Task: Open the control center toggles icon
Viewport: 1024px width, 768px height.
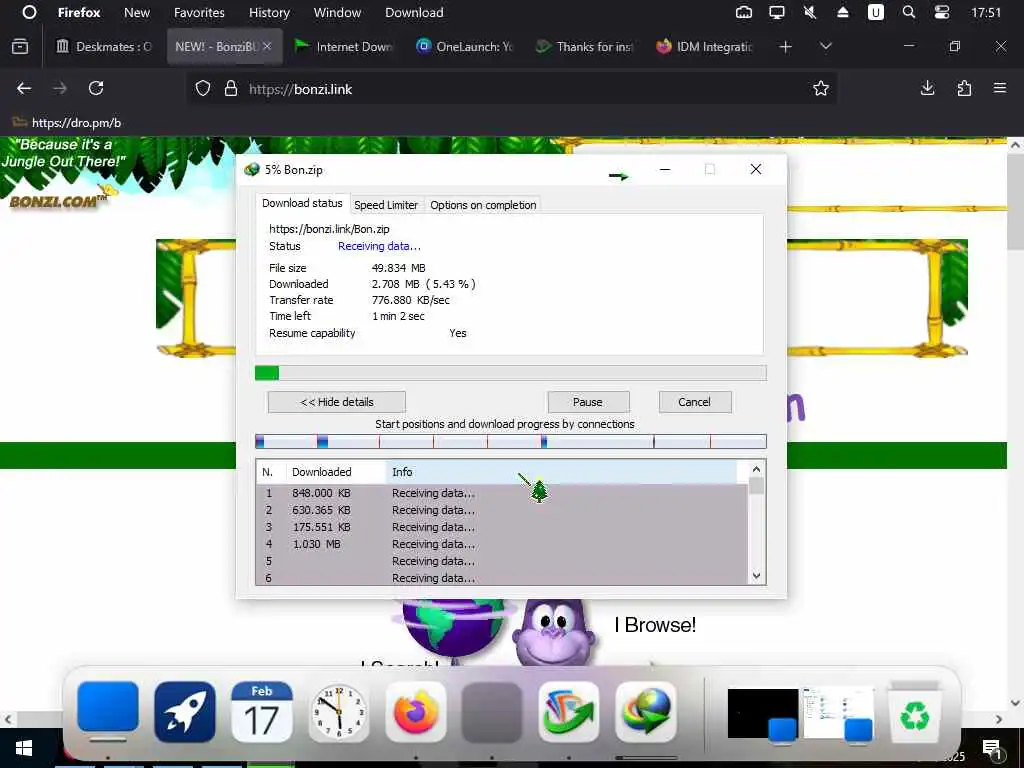Action: click(942, 12)
